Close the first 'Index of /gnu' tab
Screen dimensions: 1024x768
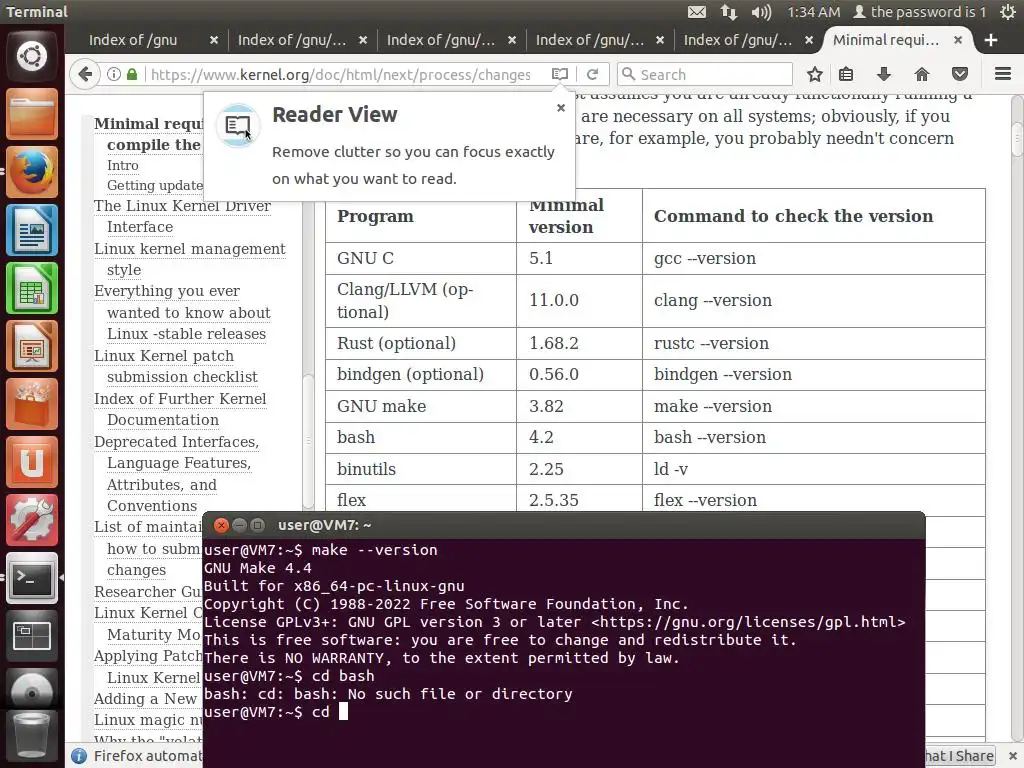pos(214,40)
